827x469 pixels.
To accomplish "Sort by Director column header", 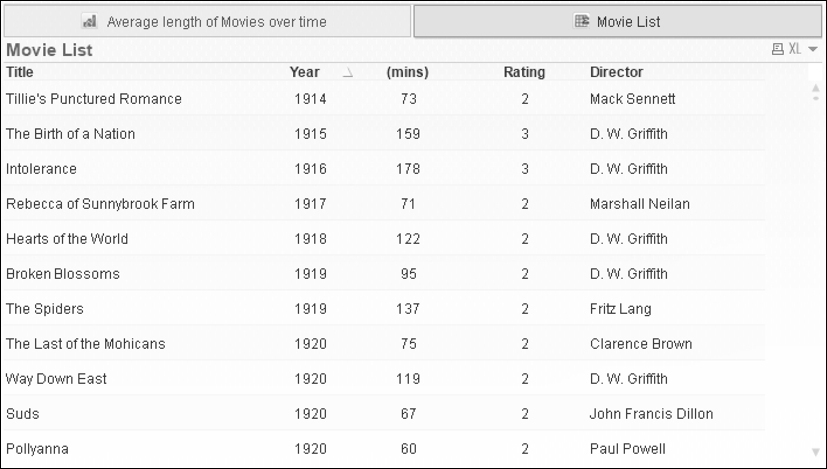I will 617,72.
